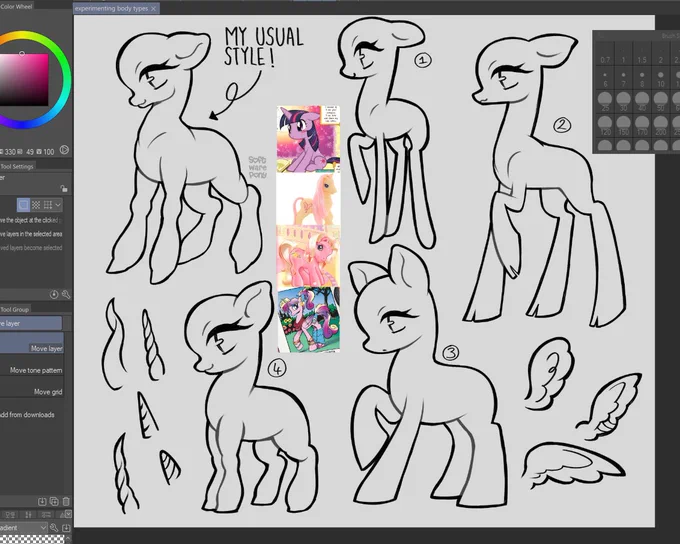Select the Move tone pattern sub tool
The image size is (680, 544).
(x=32, y=365)
